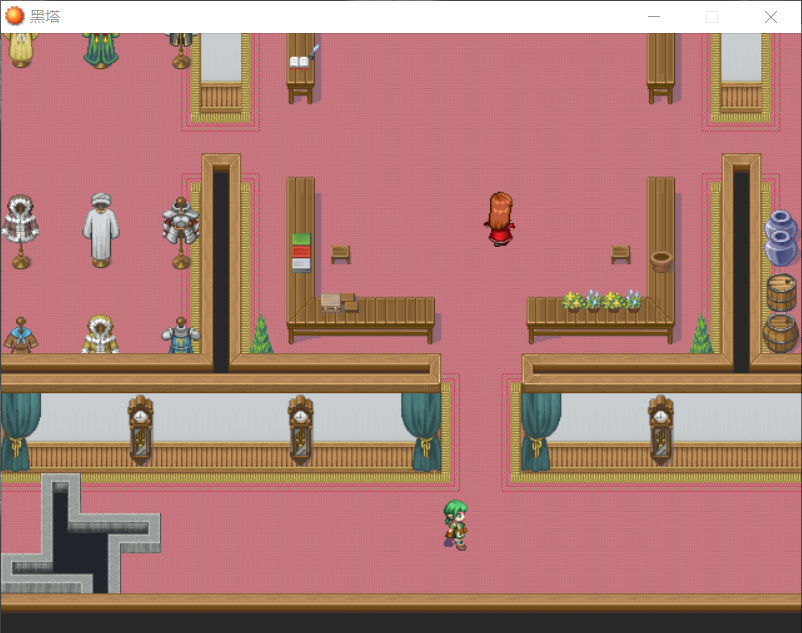The width and height of the screenshot is (802, 633).
Task: Close the 黑塔 game window
Action: point(771,17)
